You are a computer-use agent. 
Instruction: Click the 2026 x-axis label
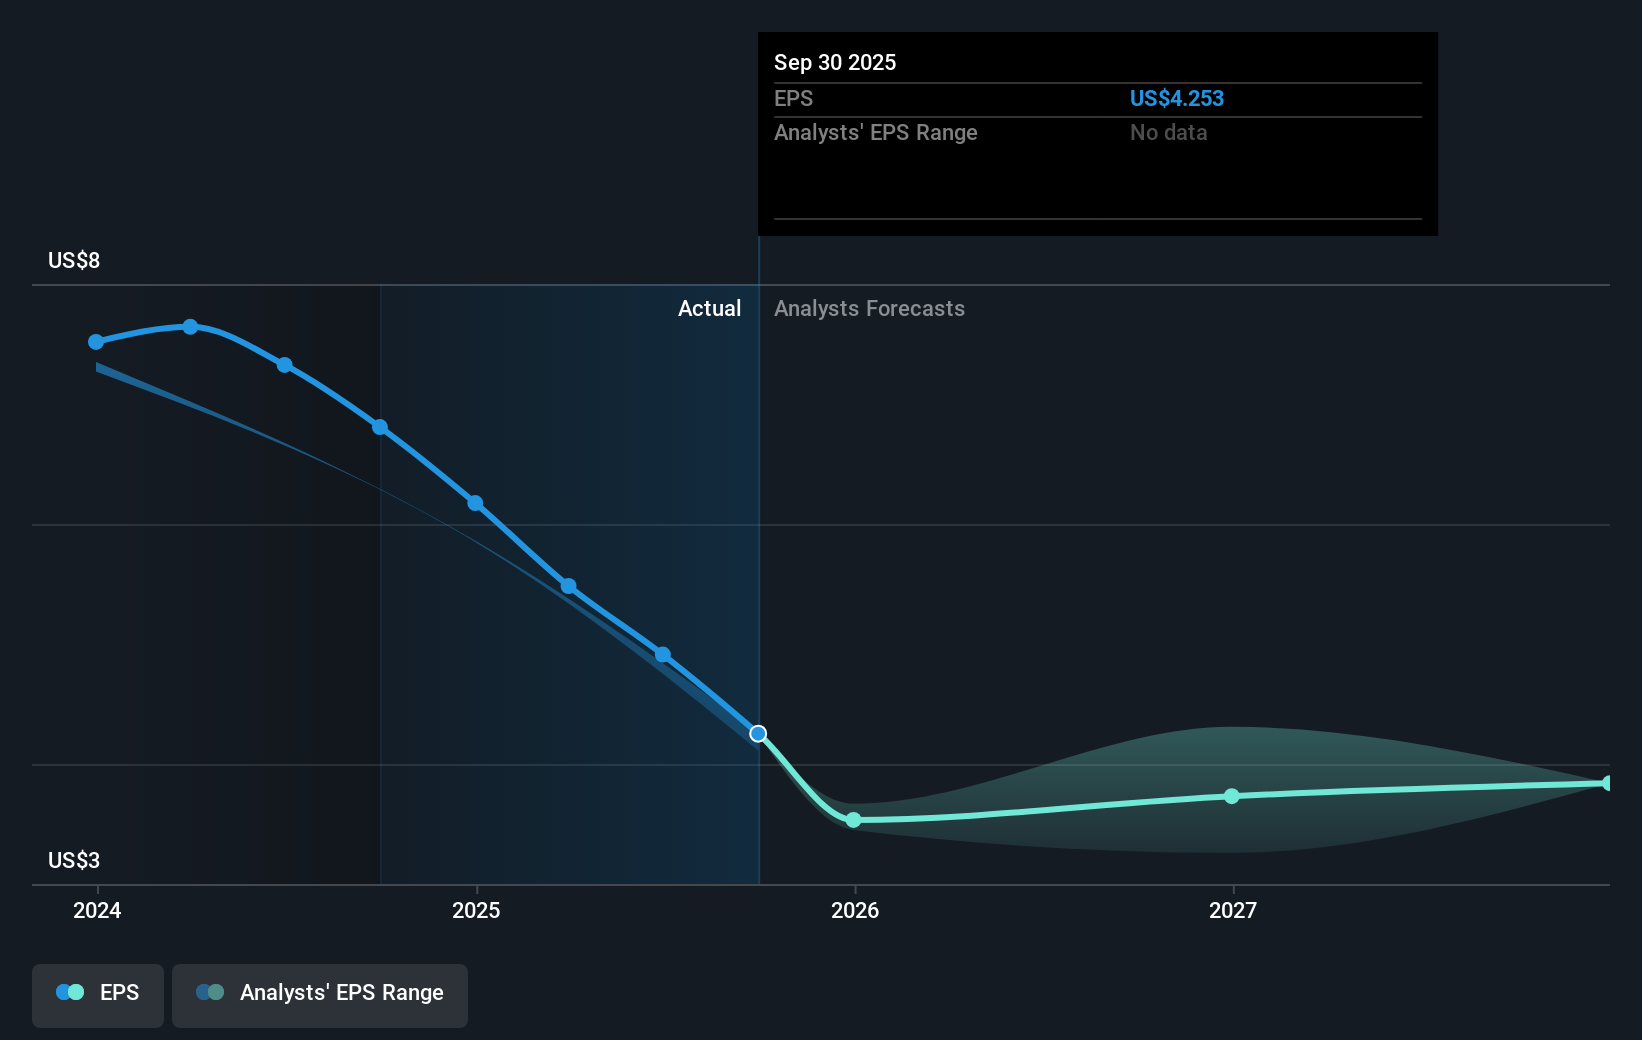(x=855, y=910)
